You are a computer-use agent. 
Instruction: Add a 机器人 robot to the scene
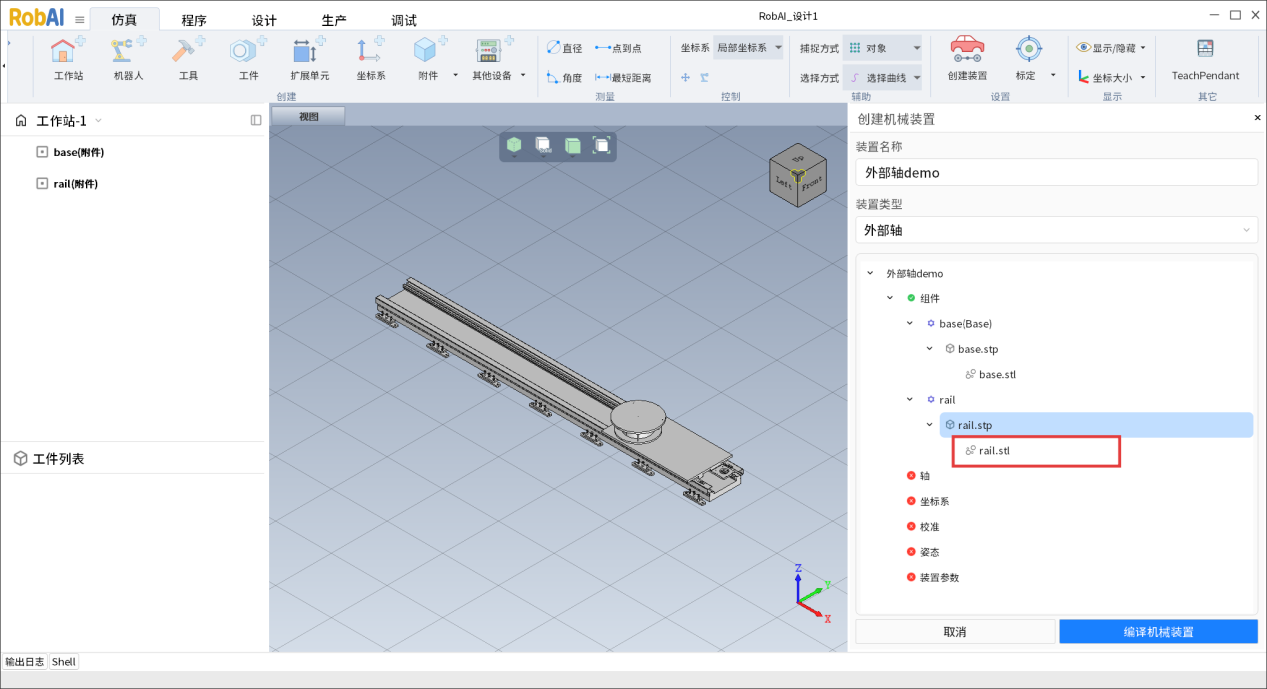(128, 57)
